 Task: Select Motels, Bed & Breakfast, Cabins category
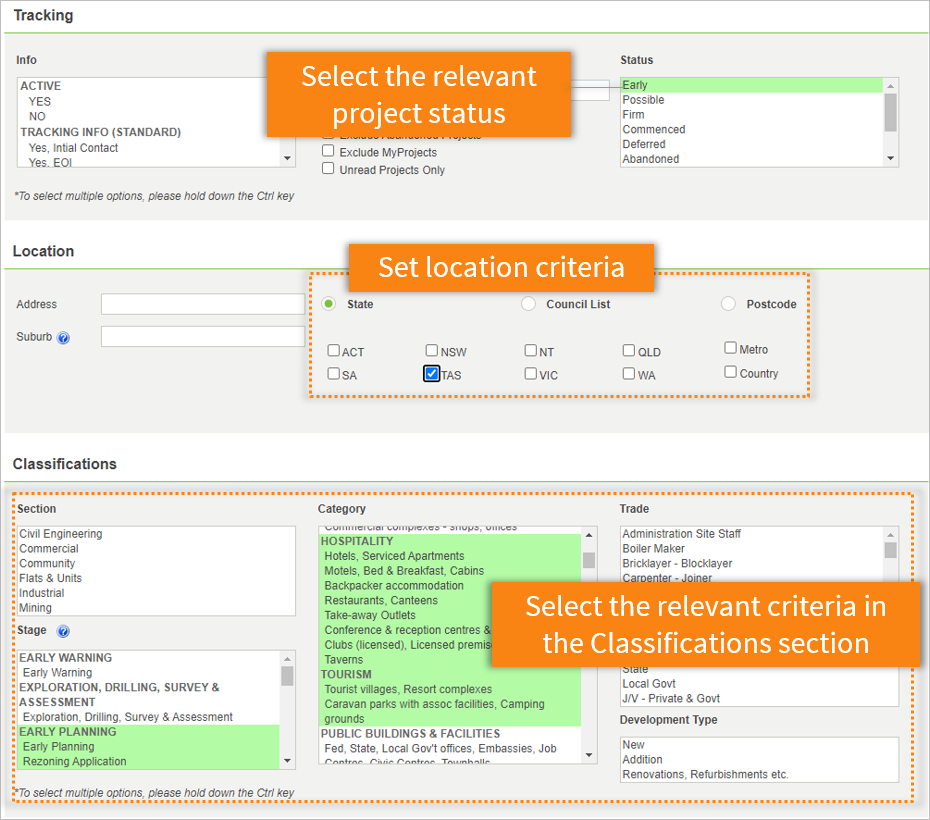pyautogui.click(x=450, y=571)
